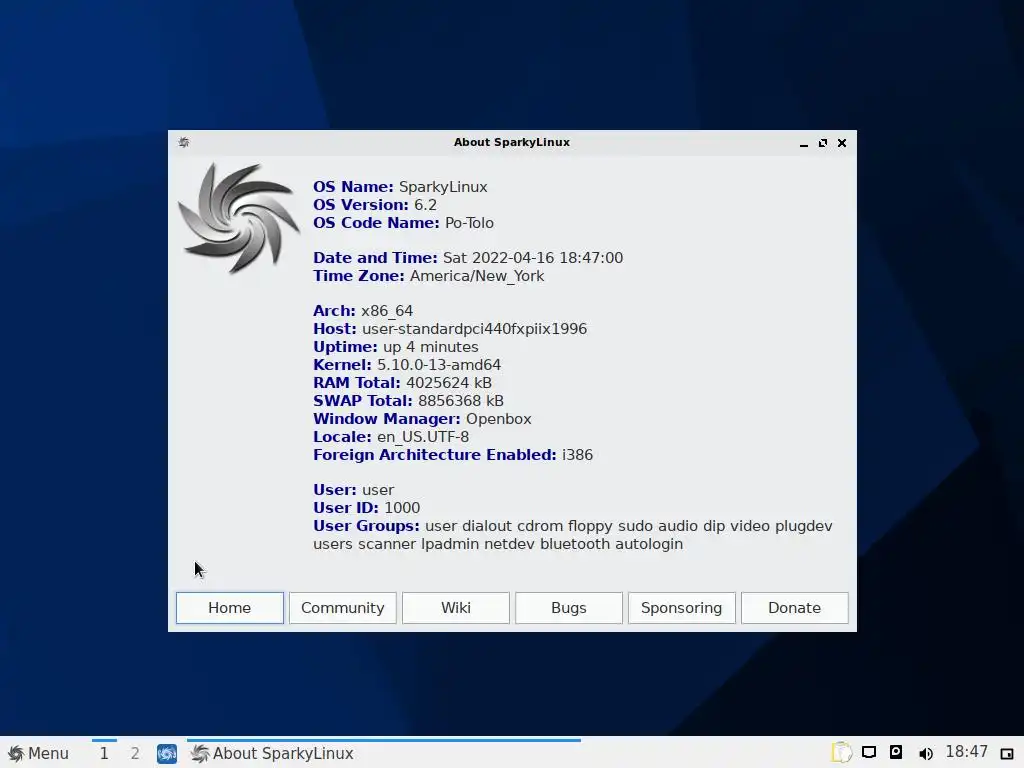Open the Community button
This screenshot has height=768, width=1024.
[343, 608]
